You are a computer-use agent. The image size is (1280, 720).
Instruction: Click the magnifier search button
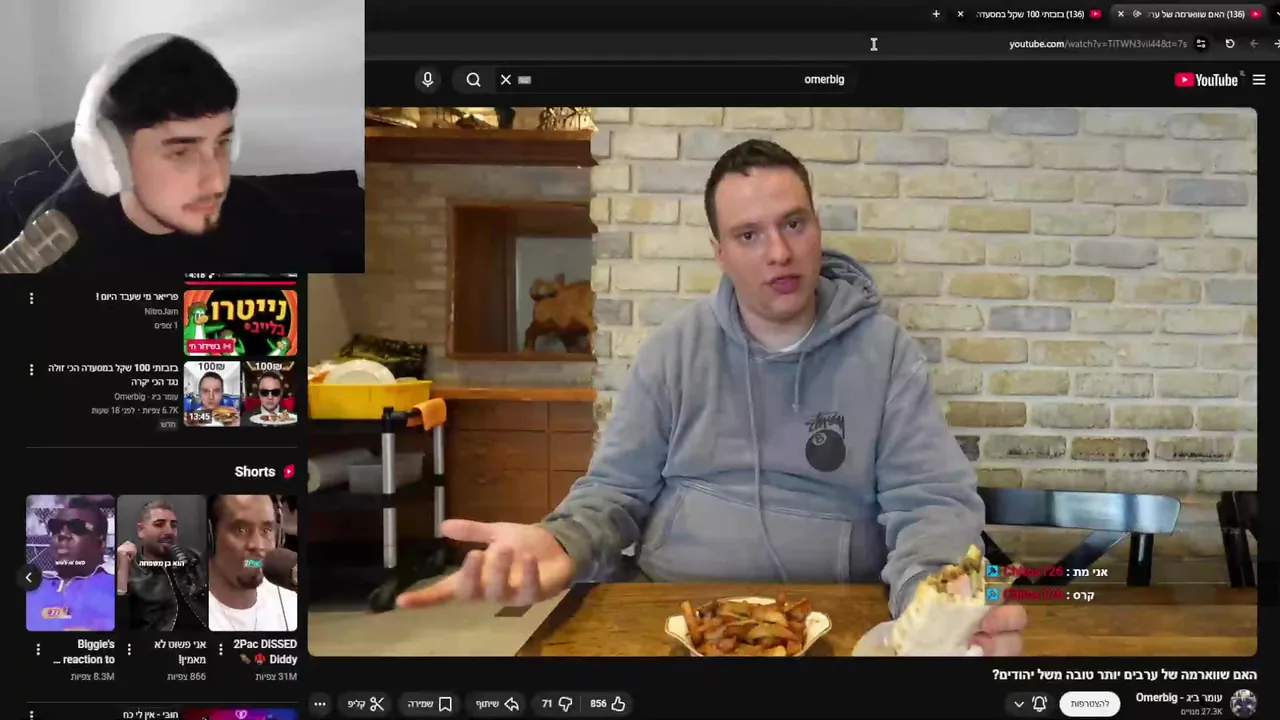click(474, 80)
